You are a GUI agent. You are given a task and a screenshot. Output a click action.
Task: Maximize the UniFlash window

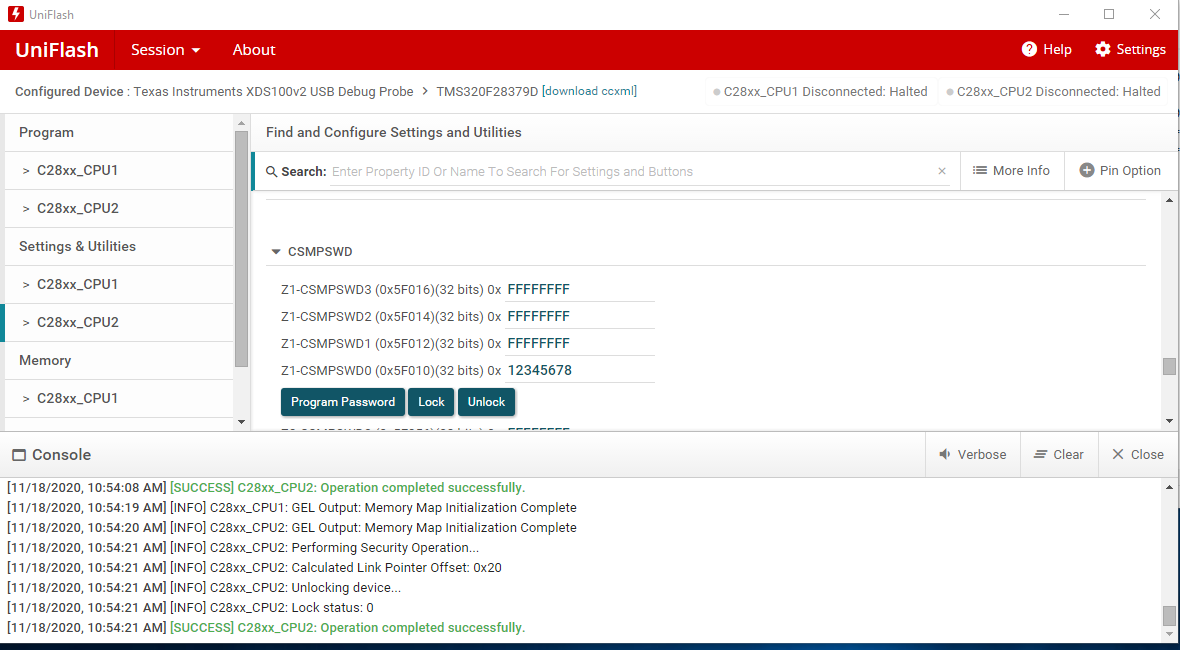point(1109,14)
